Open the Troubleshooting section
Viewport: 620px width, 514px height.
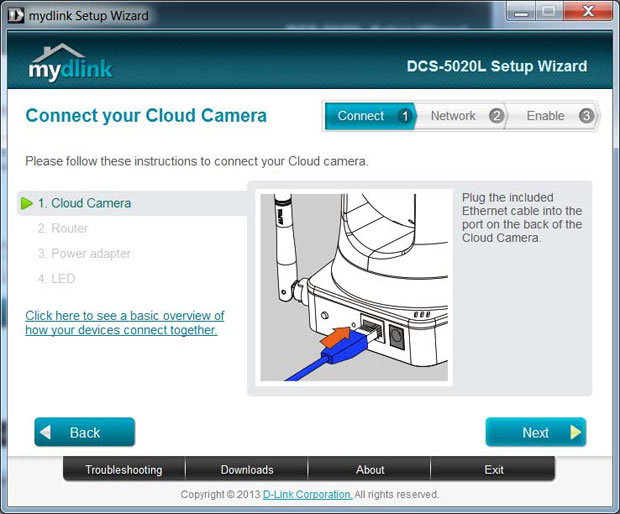pos(124,469)
